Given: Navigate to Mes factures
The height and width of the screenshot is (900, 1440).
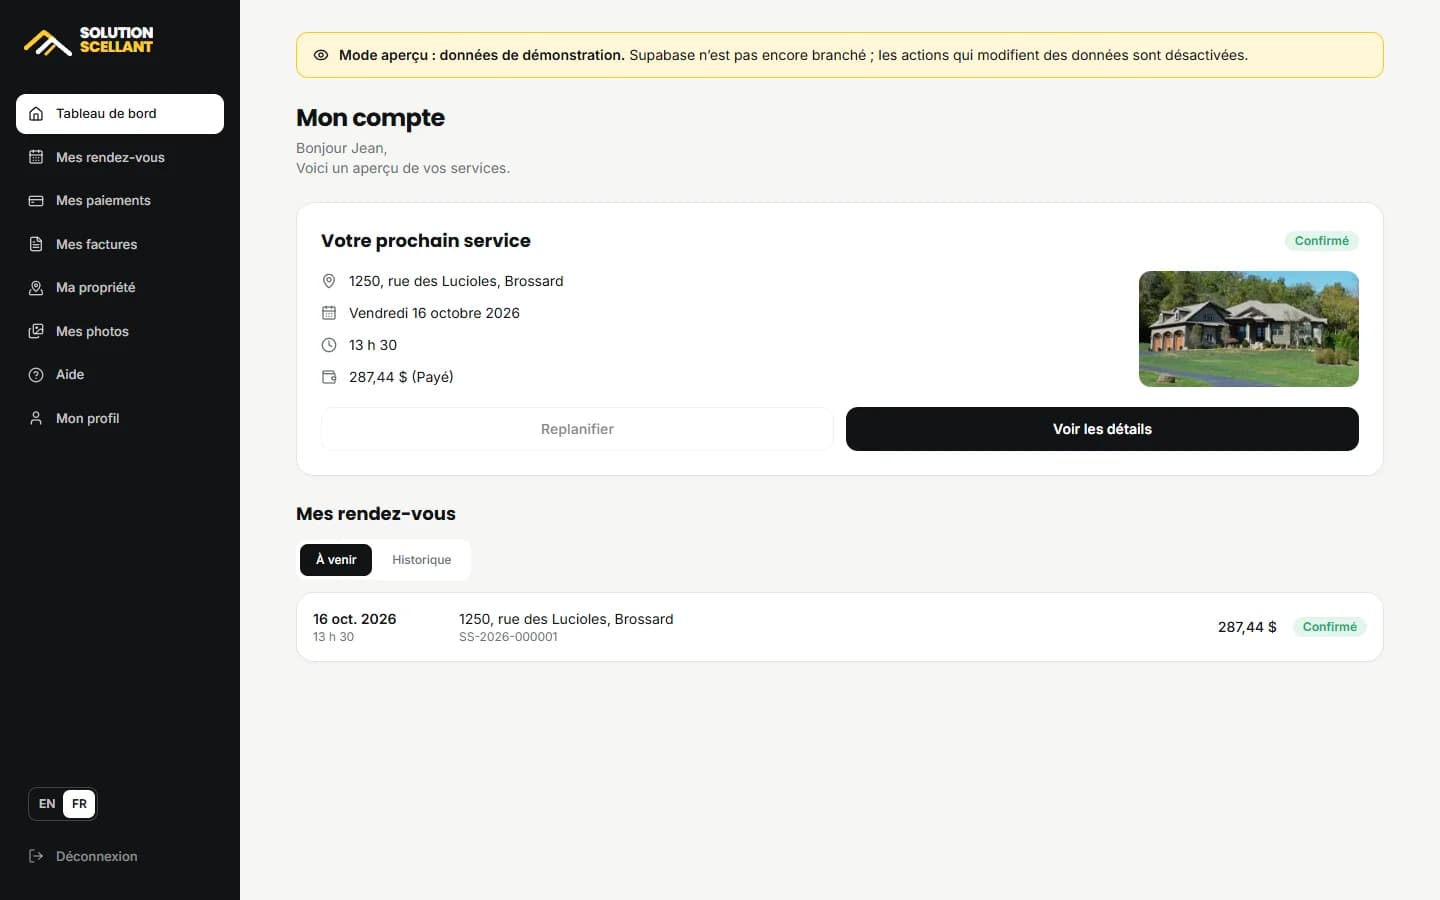Looking at the screenshot, I should (x=120, y=244).
